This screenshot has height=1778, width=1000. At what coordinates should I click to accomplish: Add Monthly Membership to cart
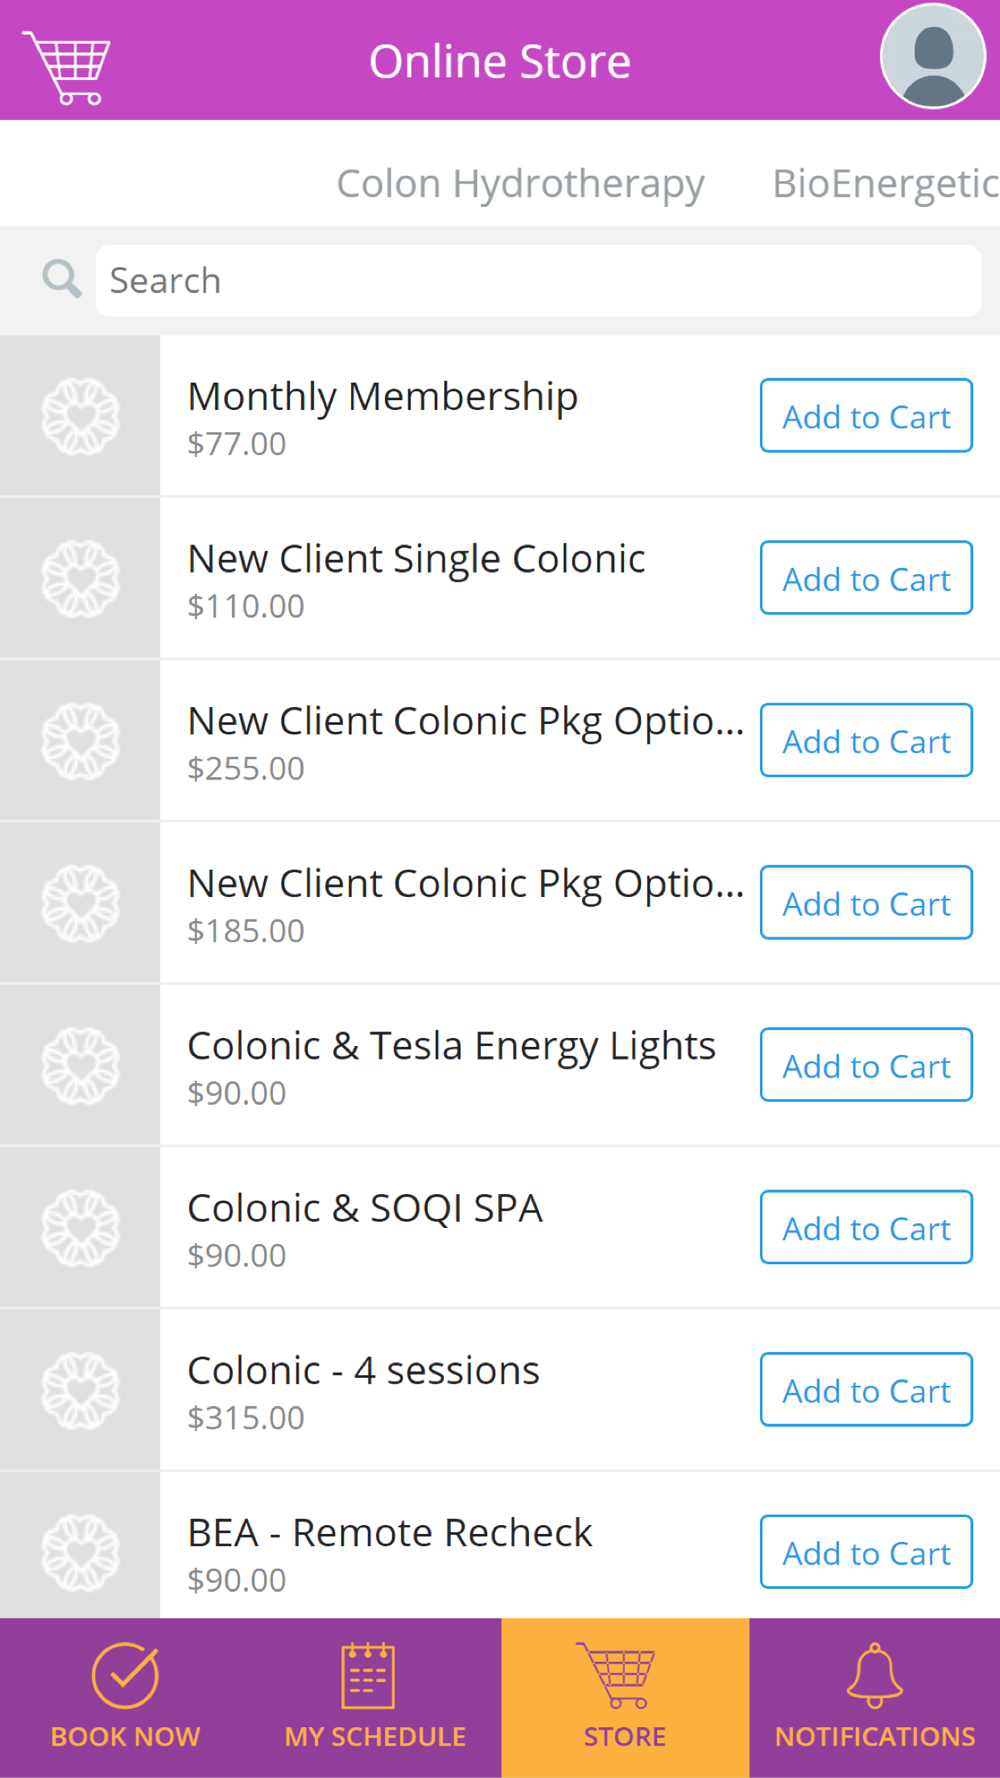pos(866,416)
